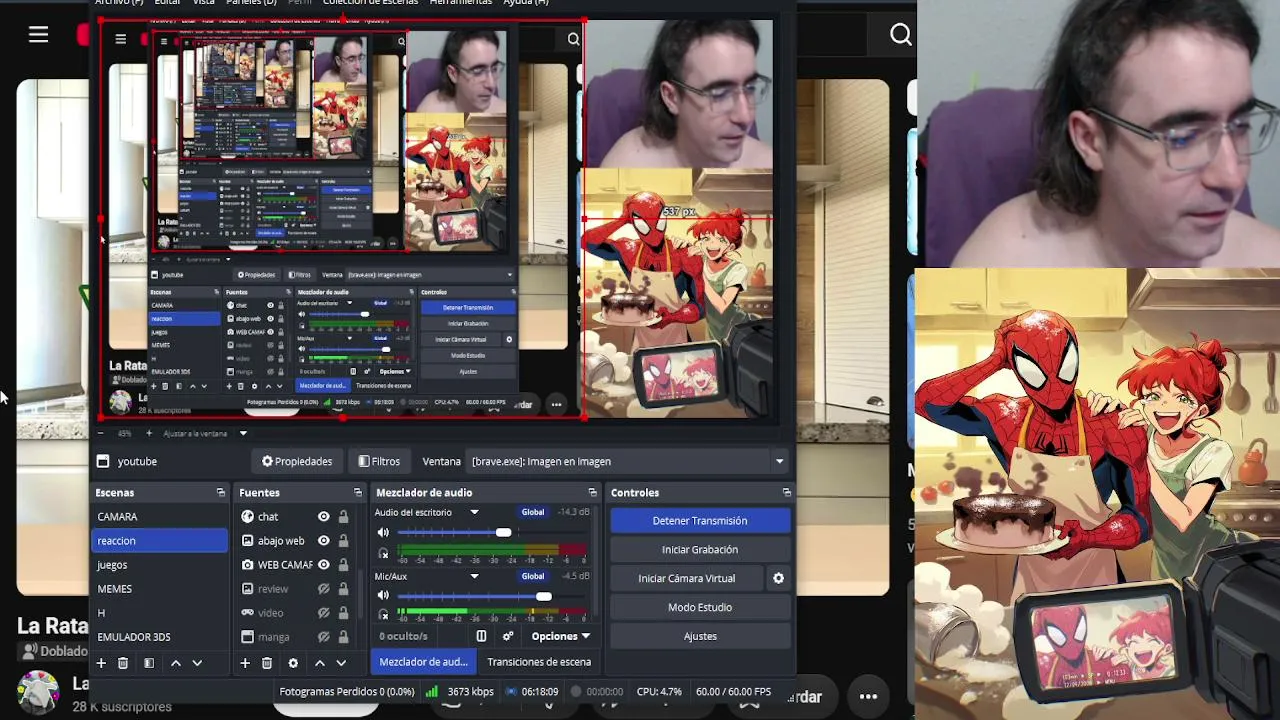Hide the chat source
Image resolution: width=1280 pixels, height=720 pixels.
323,517
